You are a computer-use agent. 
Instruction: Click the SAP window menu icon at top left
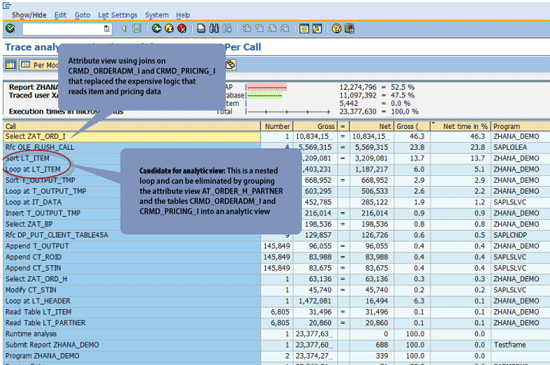(7, 5)
